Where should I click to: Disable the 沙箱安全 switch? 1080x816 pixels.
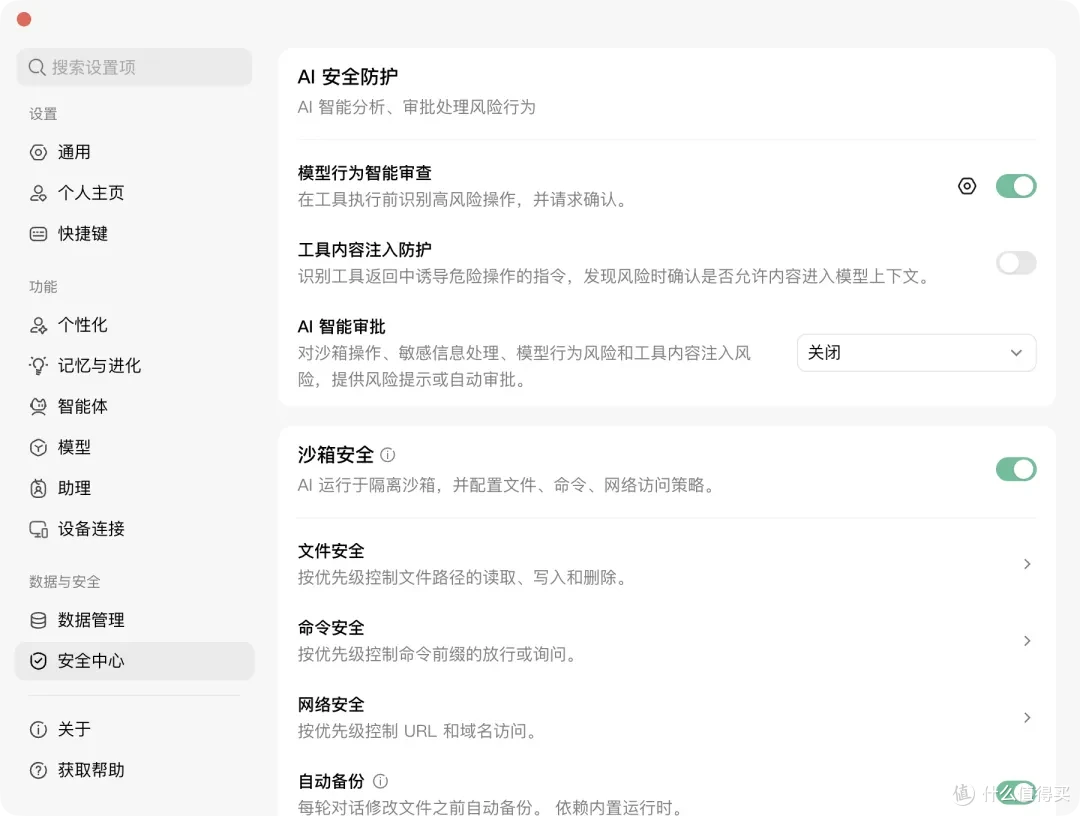[x=1016, y=469]
